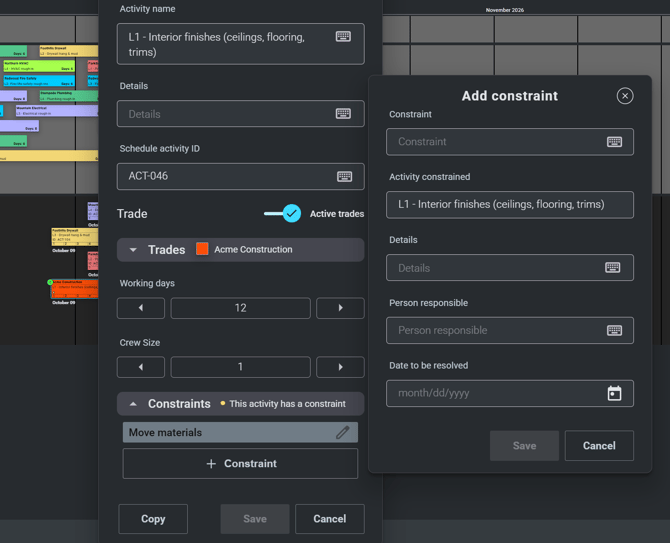The width and height of the screenshot is (670, 543).
Task: Click keyboard icon in activity Details field
Action: (x=343, y=114)
